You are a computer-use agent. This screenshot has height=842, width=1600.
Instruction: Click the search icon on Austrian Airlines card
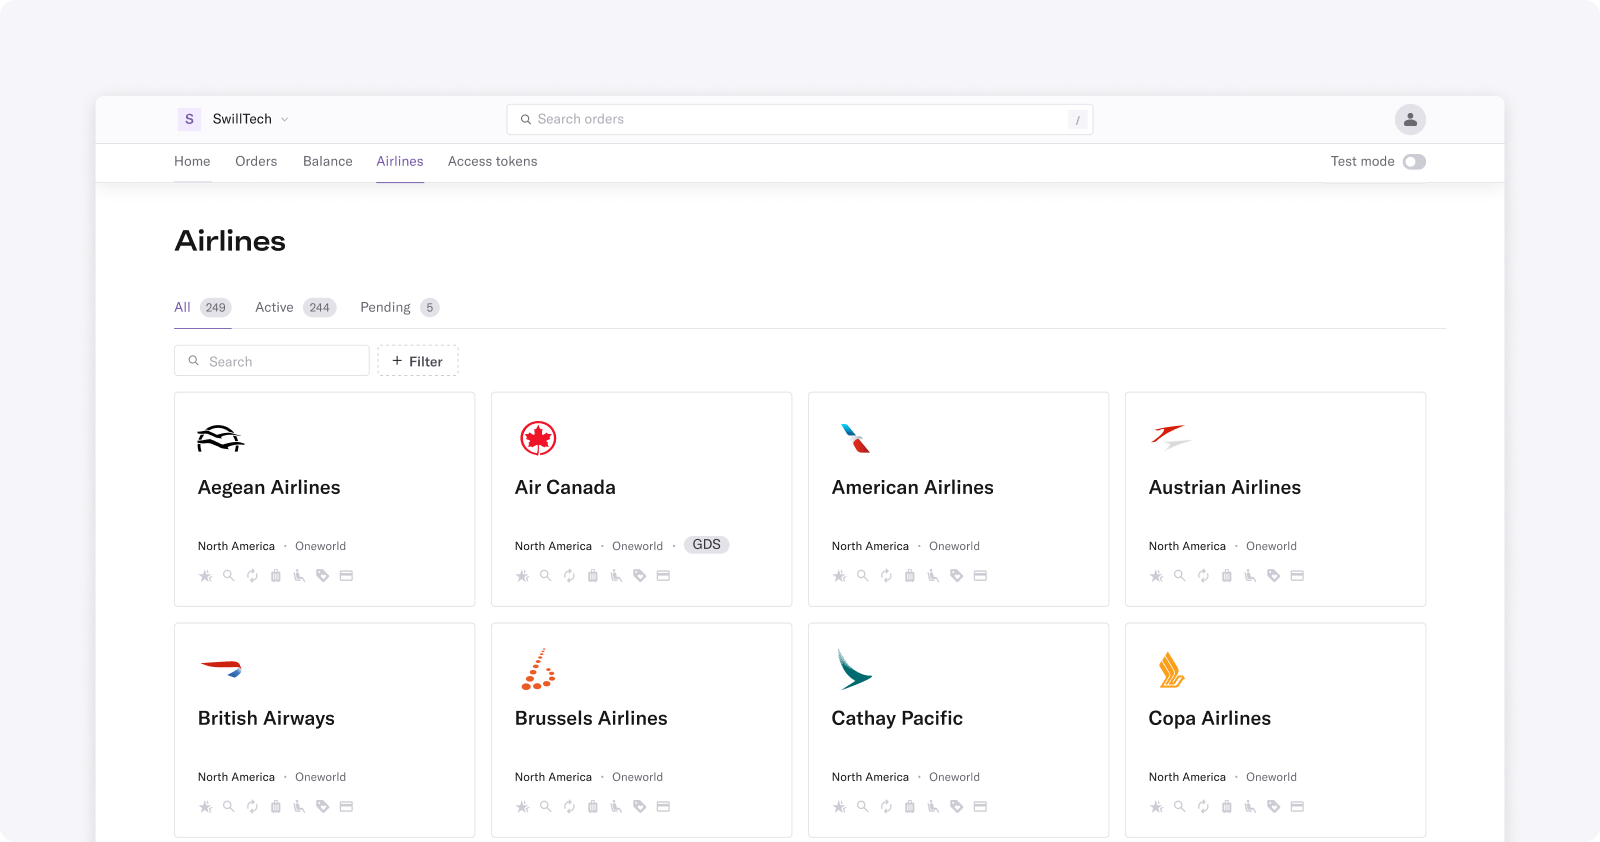click(1180, 576)
